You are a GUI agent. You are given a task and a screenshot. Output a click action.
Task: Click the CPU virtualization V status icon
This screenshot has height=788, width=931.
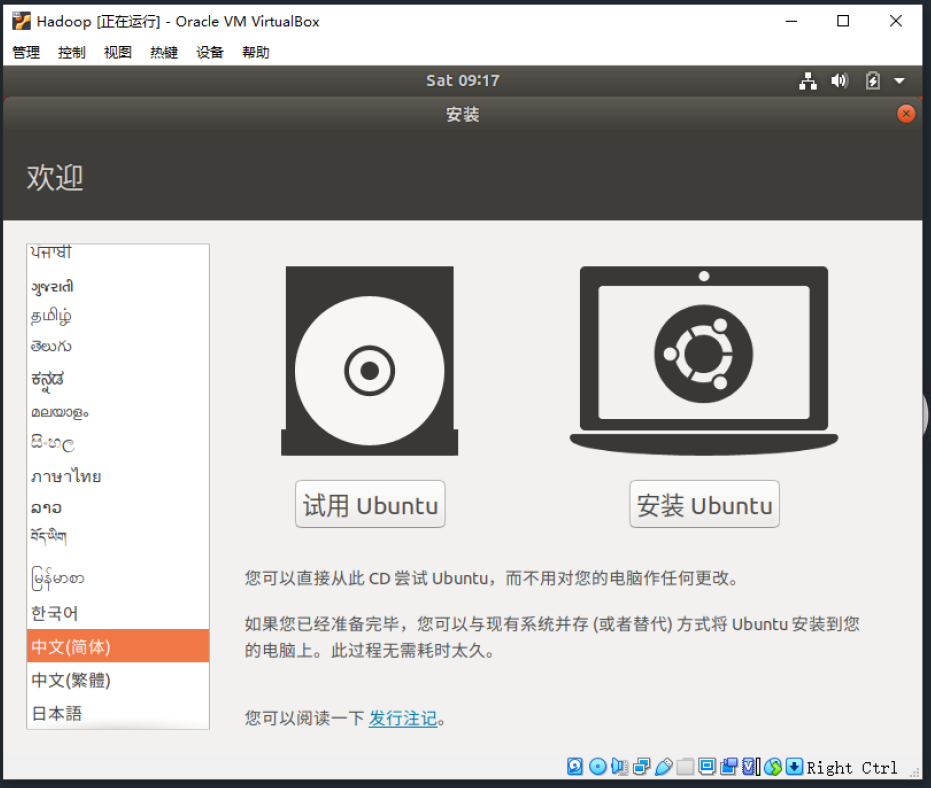(x=748, y=767)
